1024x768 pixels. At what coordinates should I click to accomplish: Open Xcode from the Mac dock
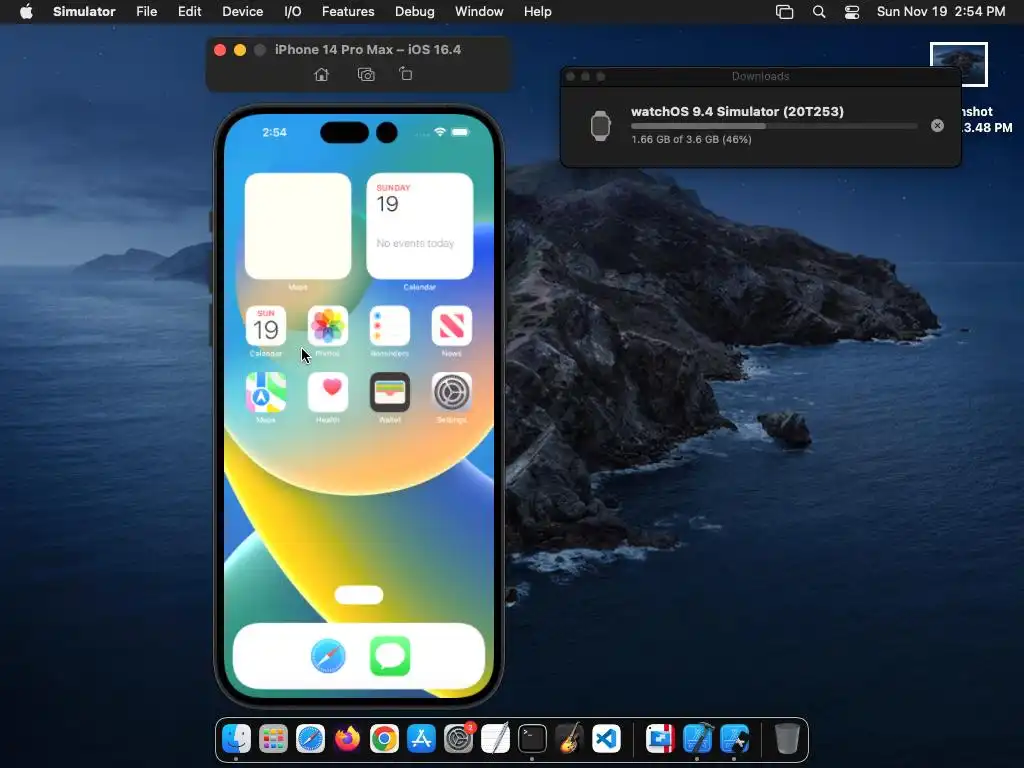[x=697, y=739]
